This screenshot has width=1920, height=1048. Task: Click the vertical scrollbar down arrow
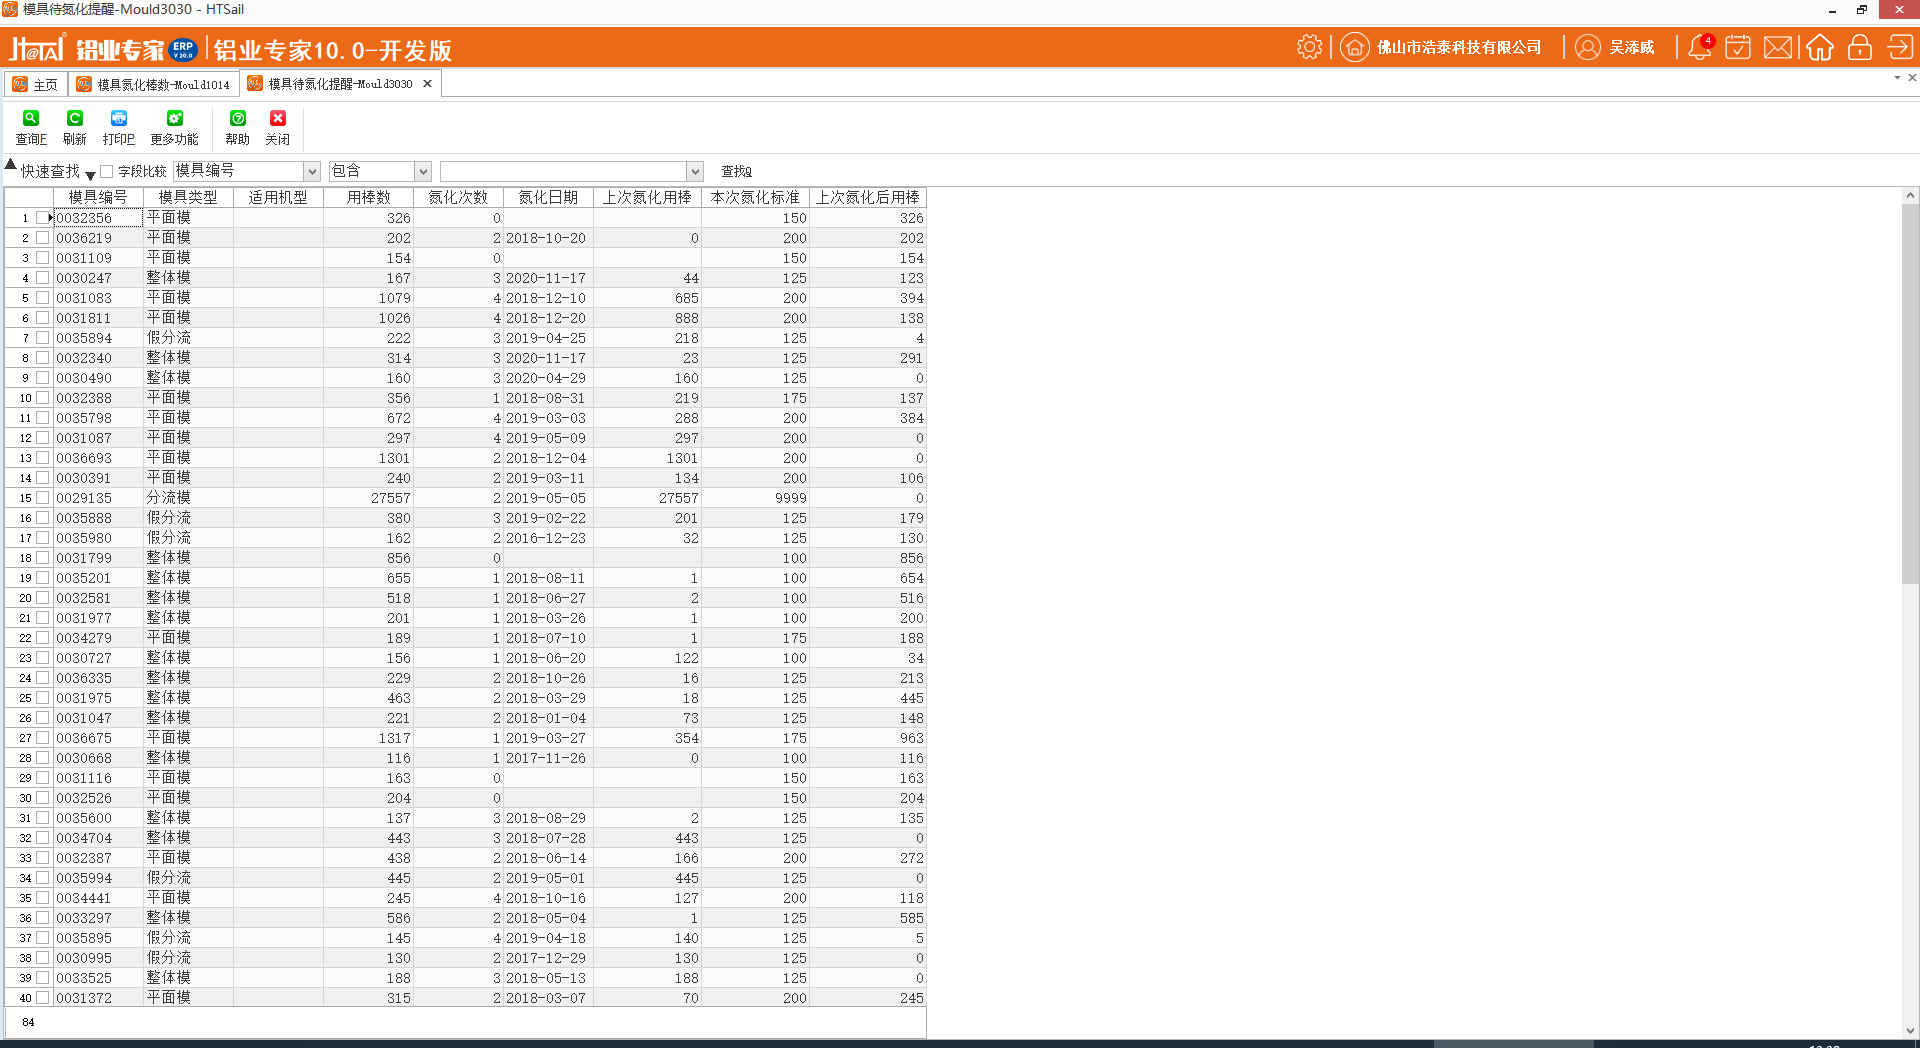click(1910, 1030)
